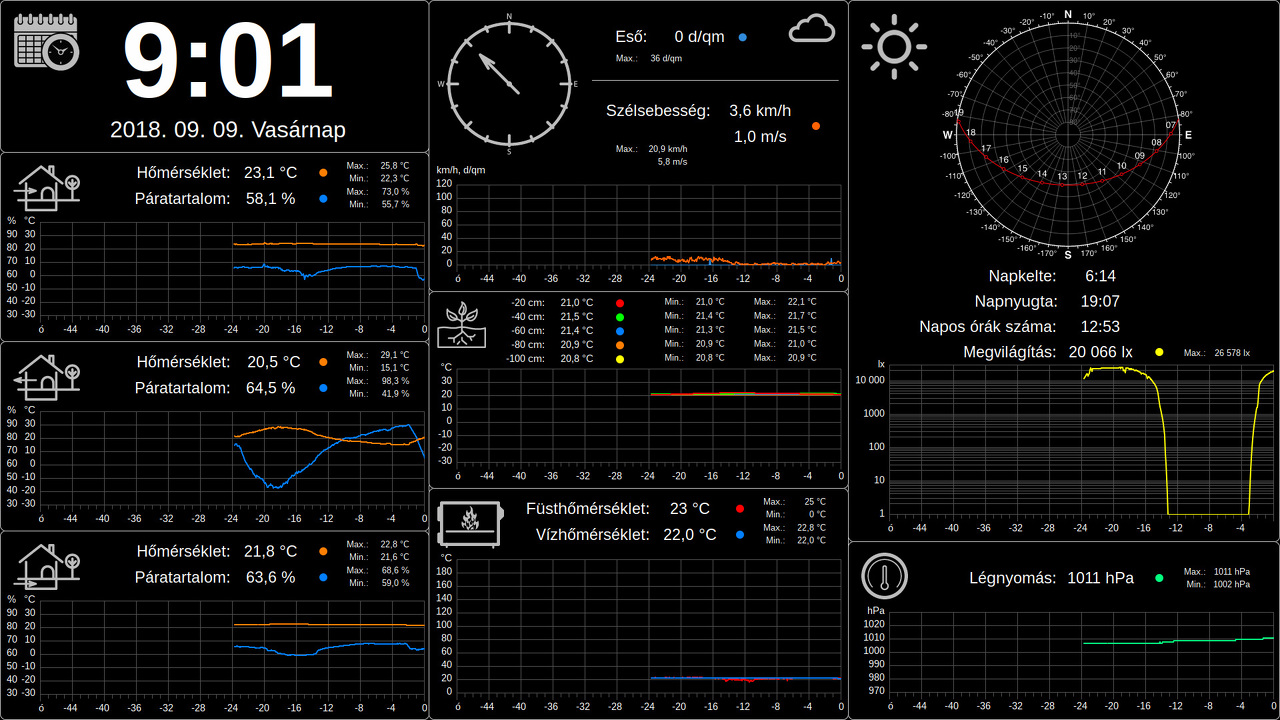Click the orange dot in the -80 cm row
The width and height of the screenshot is (1280, 720).
[620, 344]
